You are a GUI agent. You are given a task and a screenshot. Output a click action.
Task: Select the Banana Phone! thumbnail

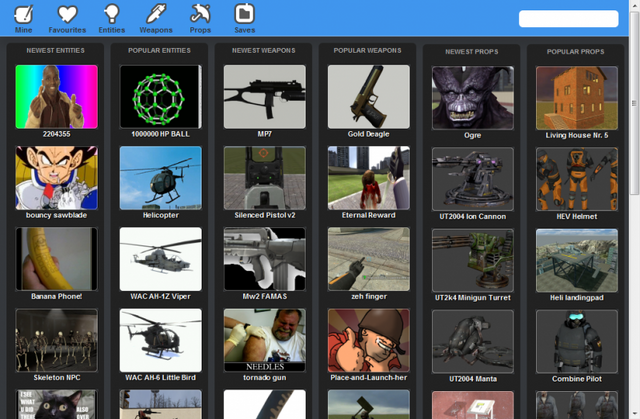tap(56, 259)
